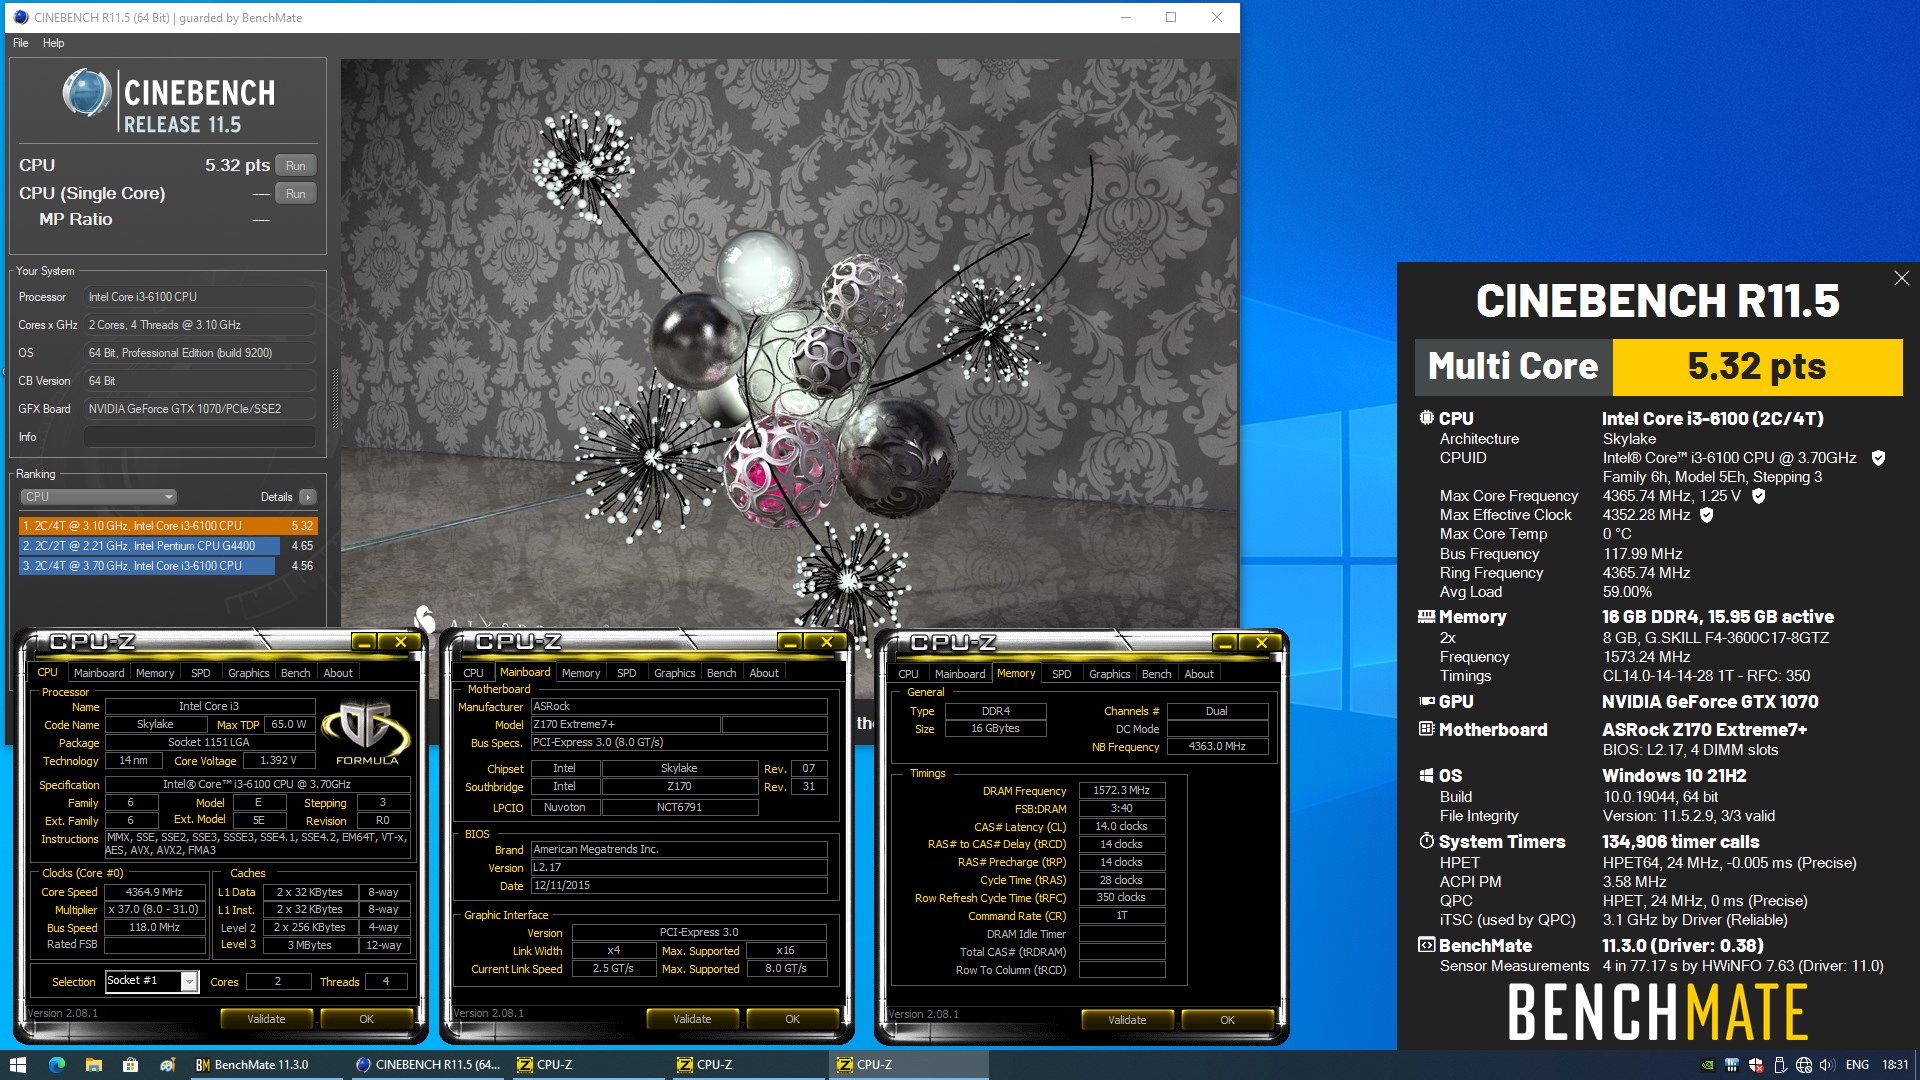Switch to BenchMate 11.3.0 taskbar button
The image size is (1920, 1080).
click(266, 1065)
